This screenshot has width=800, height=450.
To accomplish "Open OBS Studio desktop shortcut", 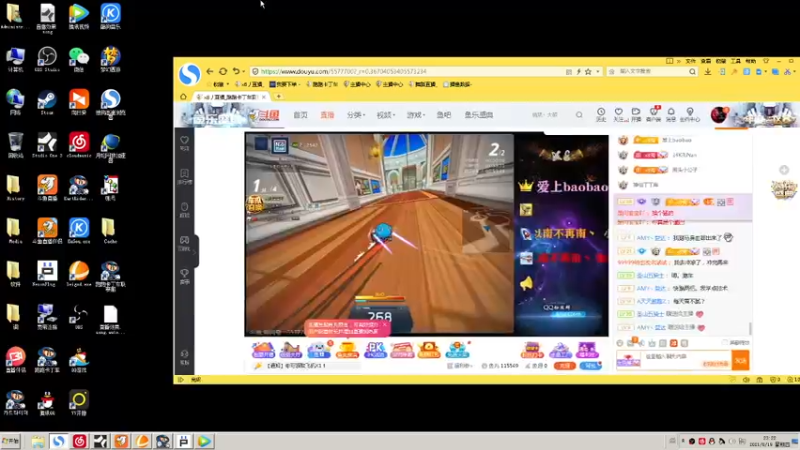I will click(47, 59).
